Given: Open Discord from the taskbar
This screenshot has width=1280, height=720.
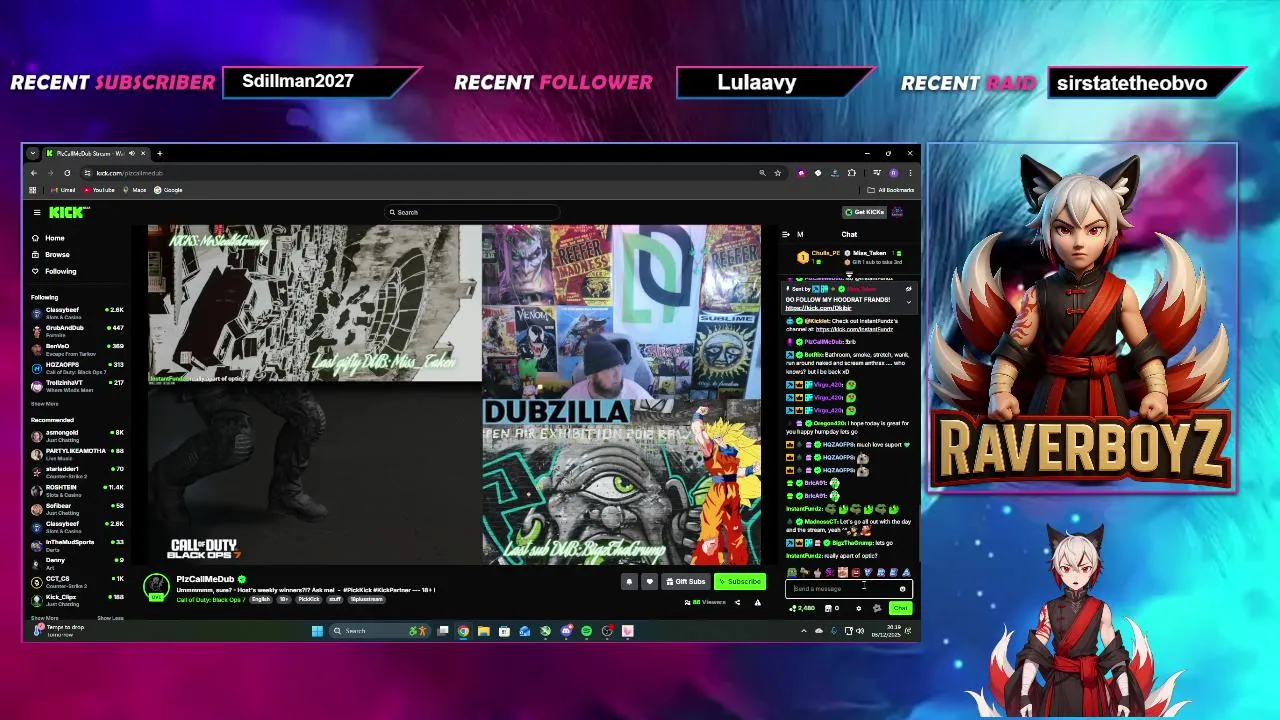Looking at the screenshot, I should point(566,631).
